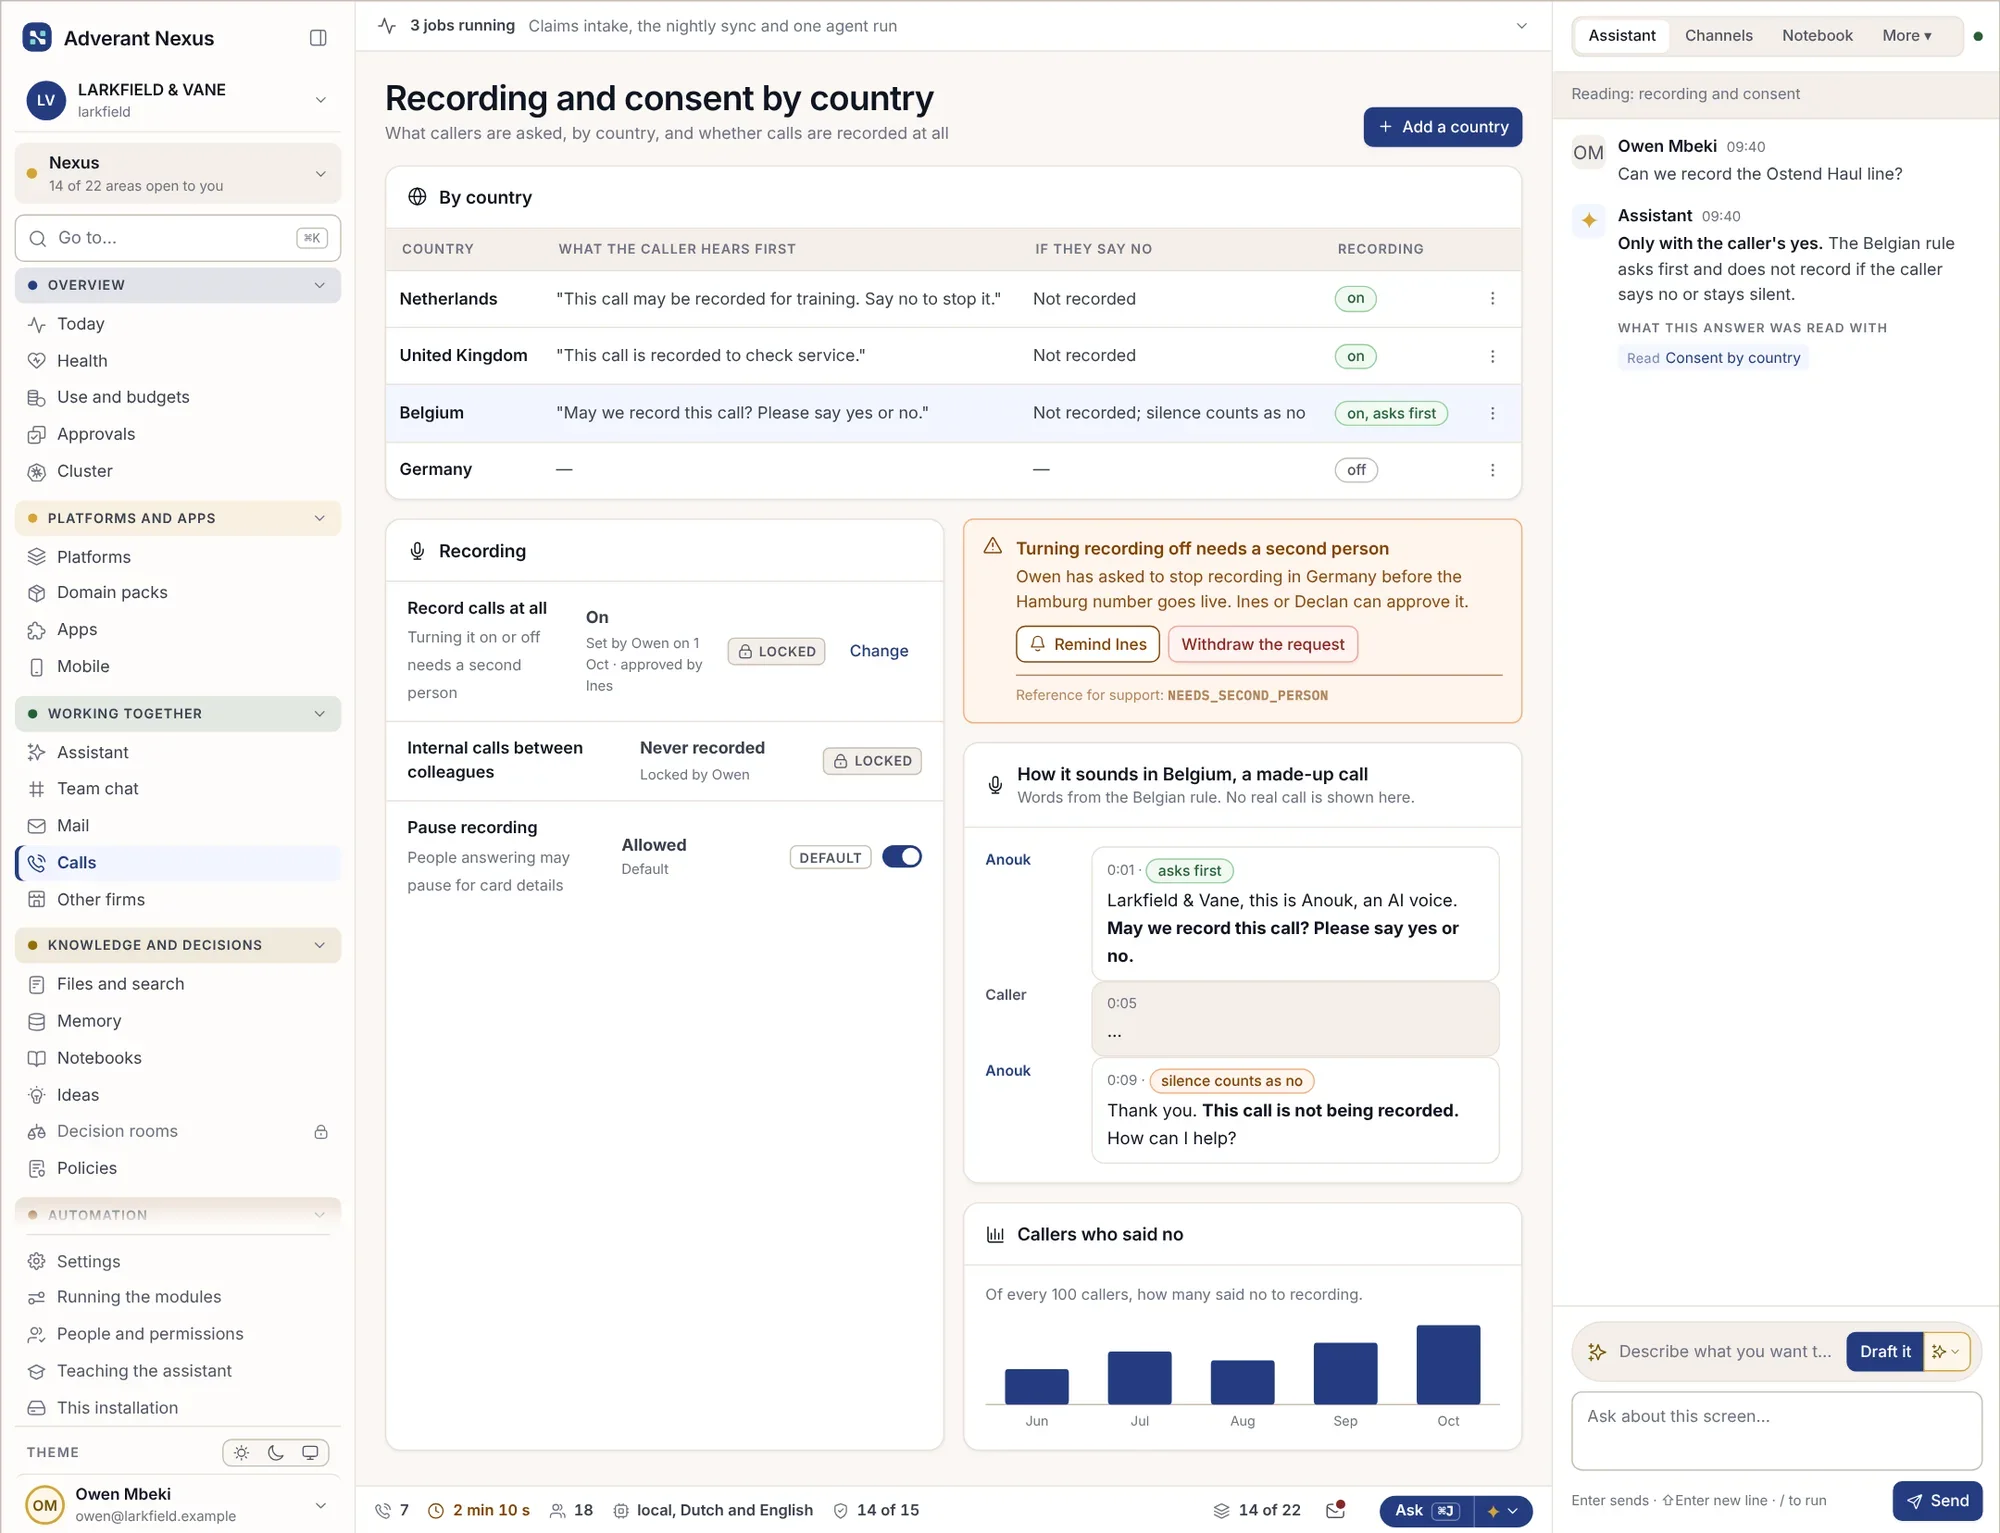Image resolution: width=2000 pixels, height=1533 pixels.
Task: Open Ask button extra options
Action: 1503,1511
